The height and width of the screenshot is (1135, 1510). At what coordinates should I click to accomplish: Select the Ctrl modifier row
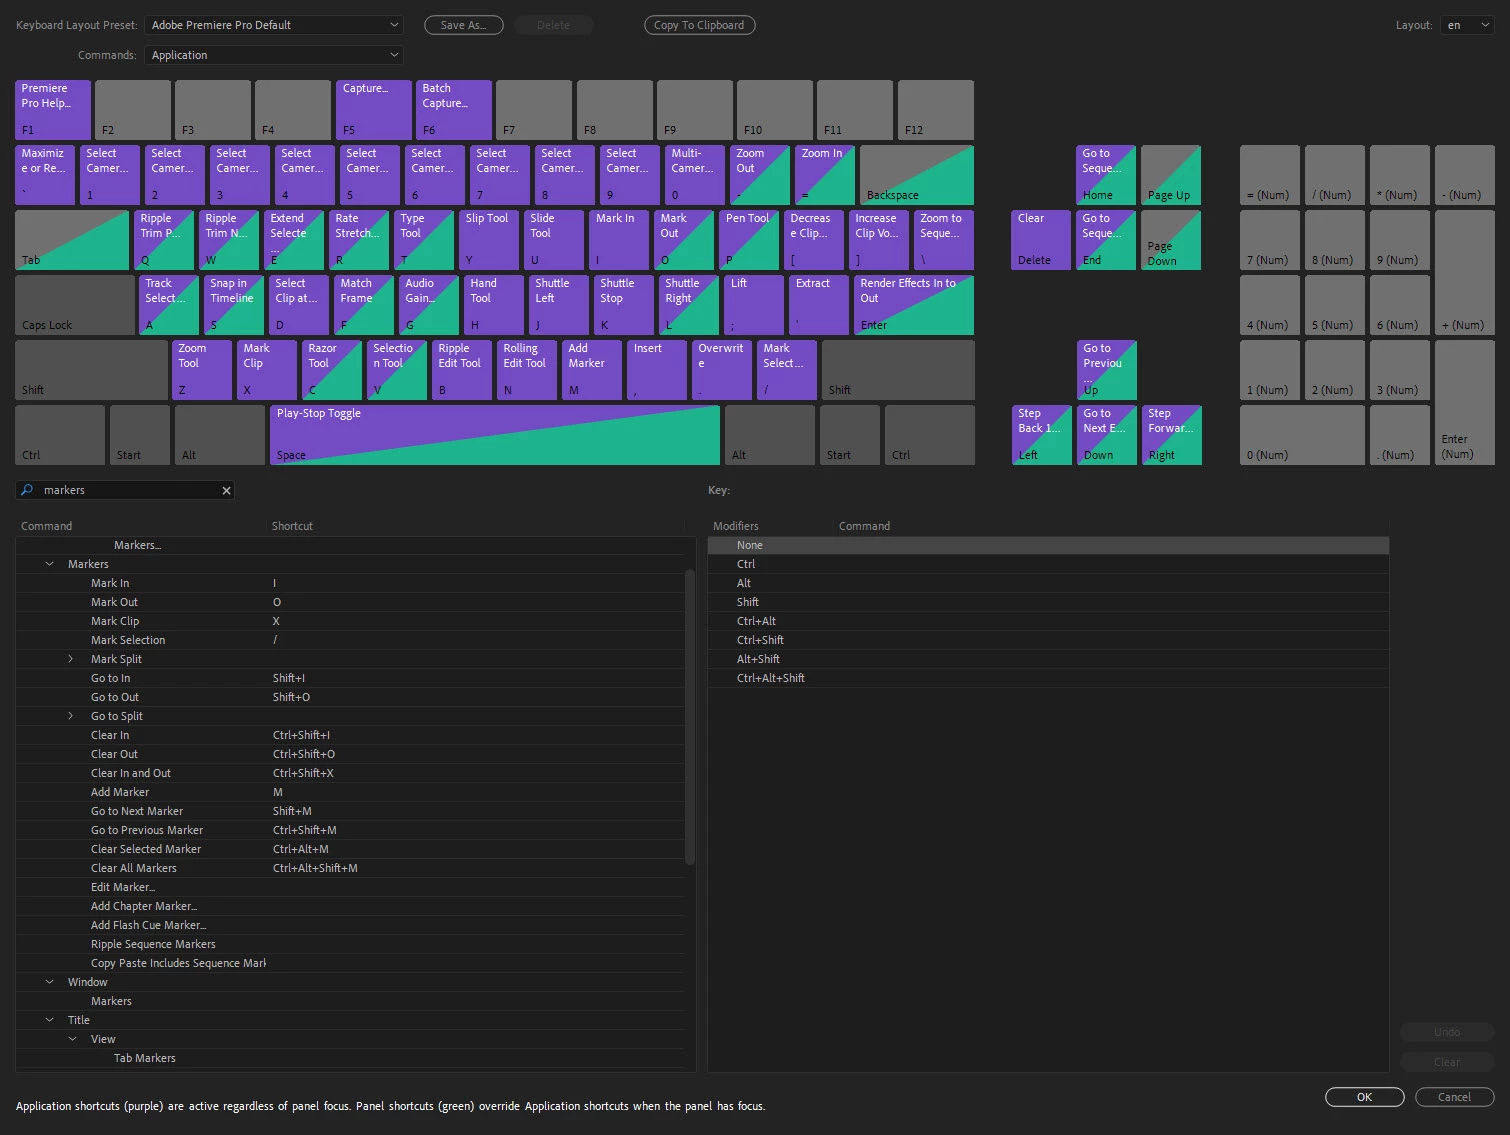[1048, 564]
